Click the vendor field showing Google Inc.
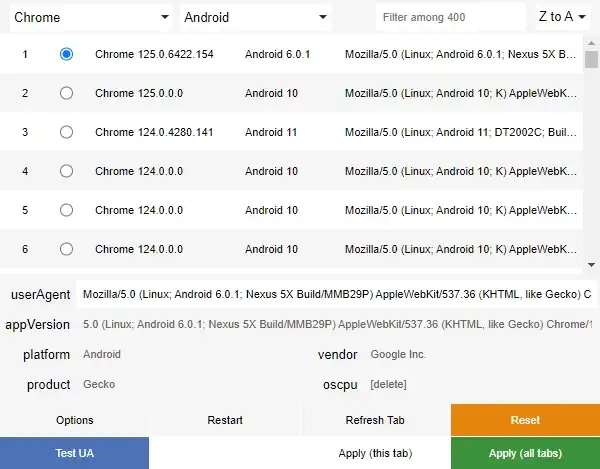The height and width of the screenshot is (469, 600). tap(480, 354)
